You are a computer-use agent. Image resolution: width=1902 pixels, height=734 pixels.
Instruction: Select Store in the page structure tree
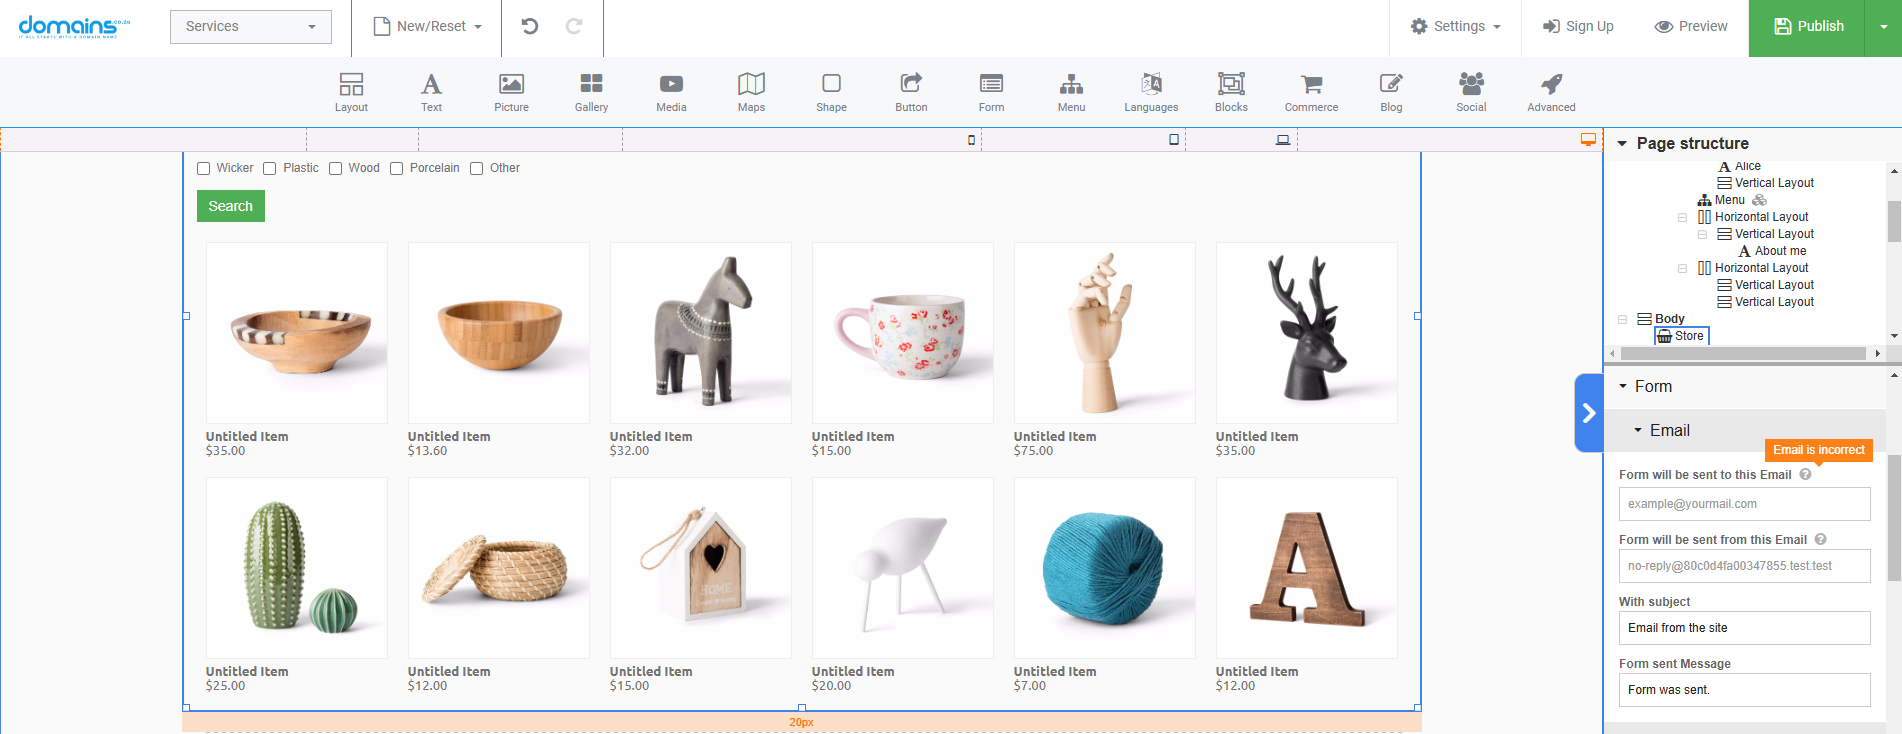(x=1688, y=336)
